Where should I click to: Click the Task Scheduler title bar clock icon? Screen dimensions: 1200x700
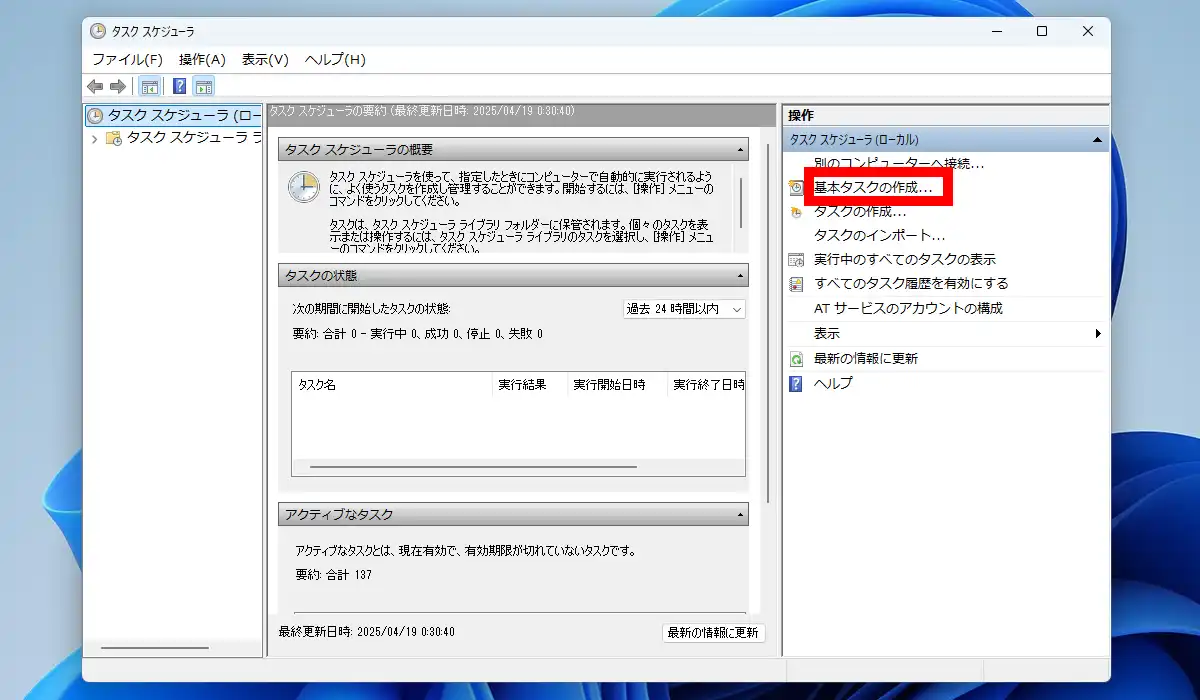[x=98, y=31]
